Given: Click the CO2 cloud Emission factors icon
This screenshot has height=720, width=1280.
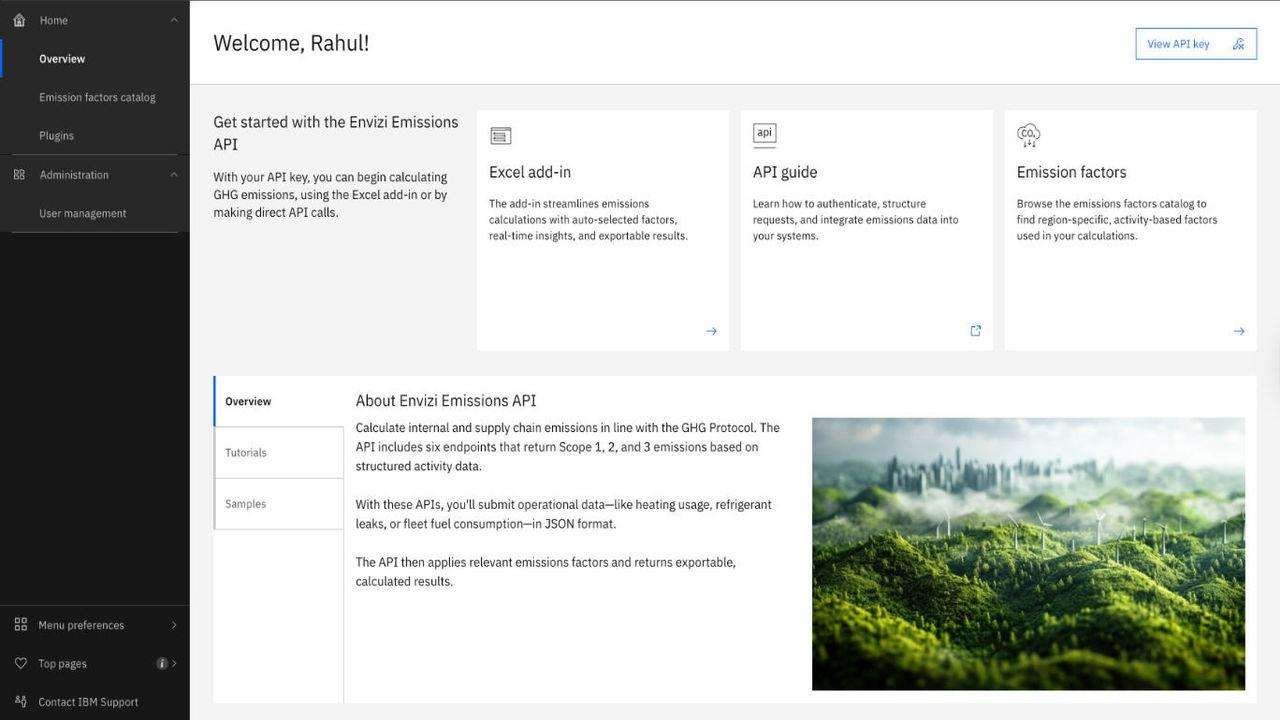Looking at the screenshot, I should click(1028, 135).
